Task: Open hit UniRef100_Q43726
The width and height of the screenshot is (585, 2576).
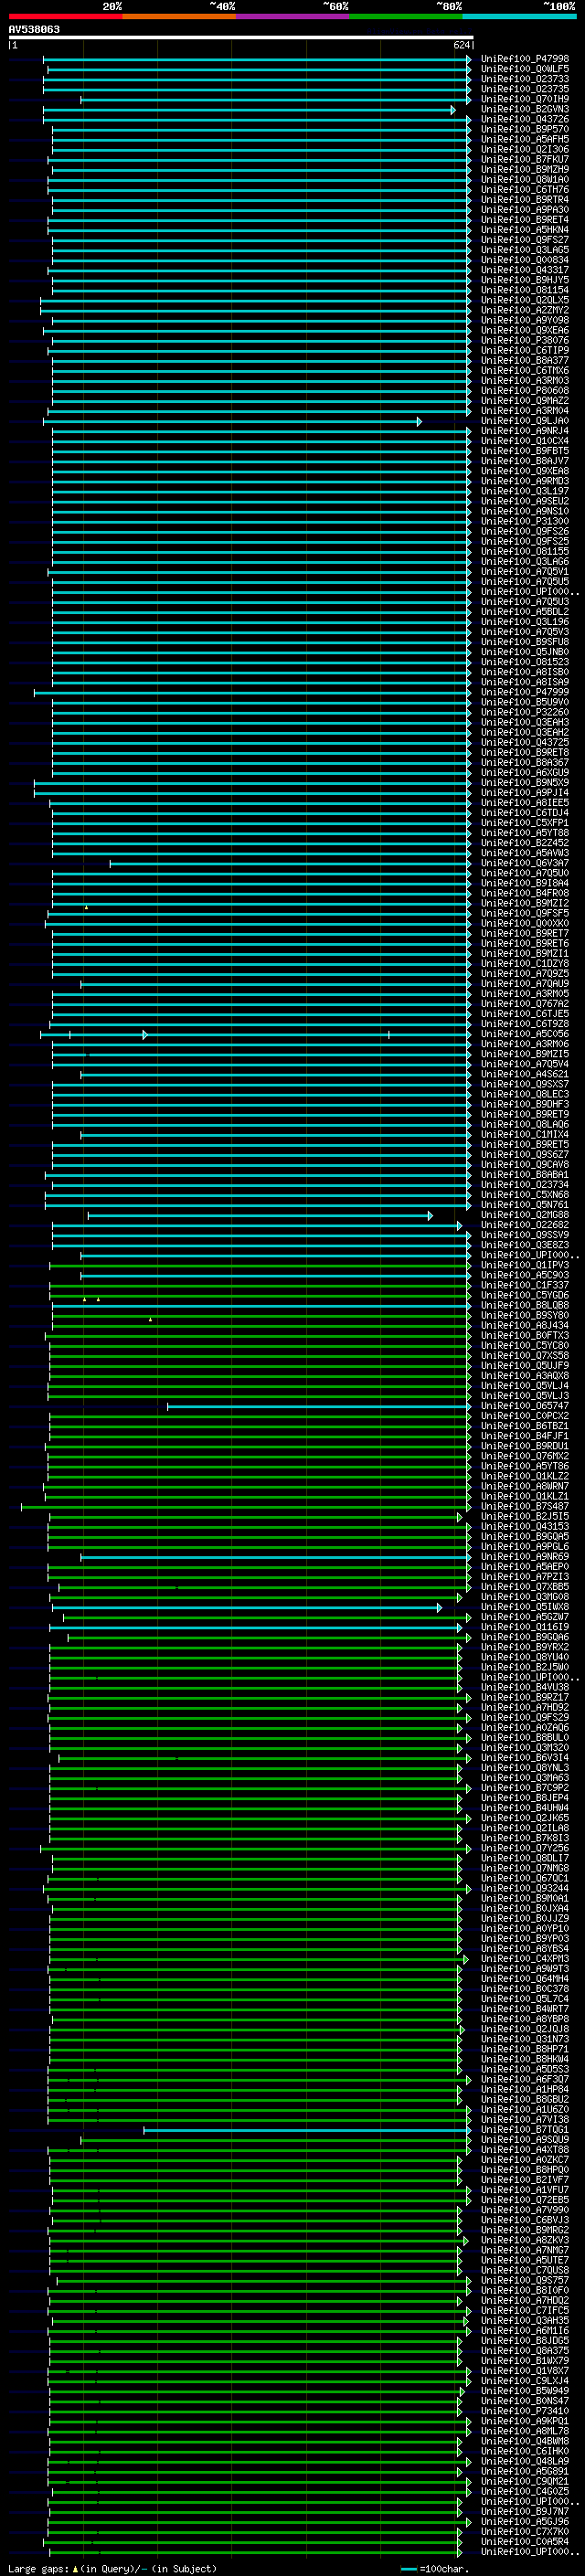Action: (525, 119)
